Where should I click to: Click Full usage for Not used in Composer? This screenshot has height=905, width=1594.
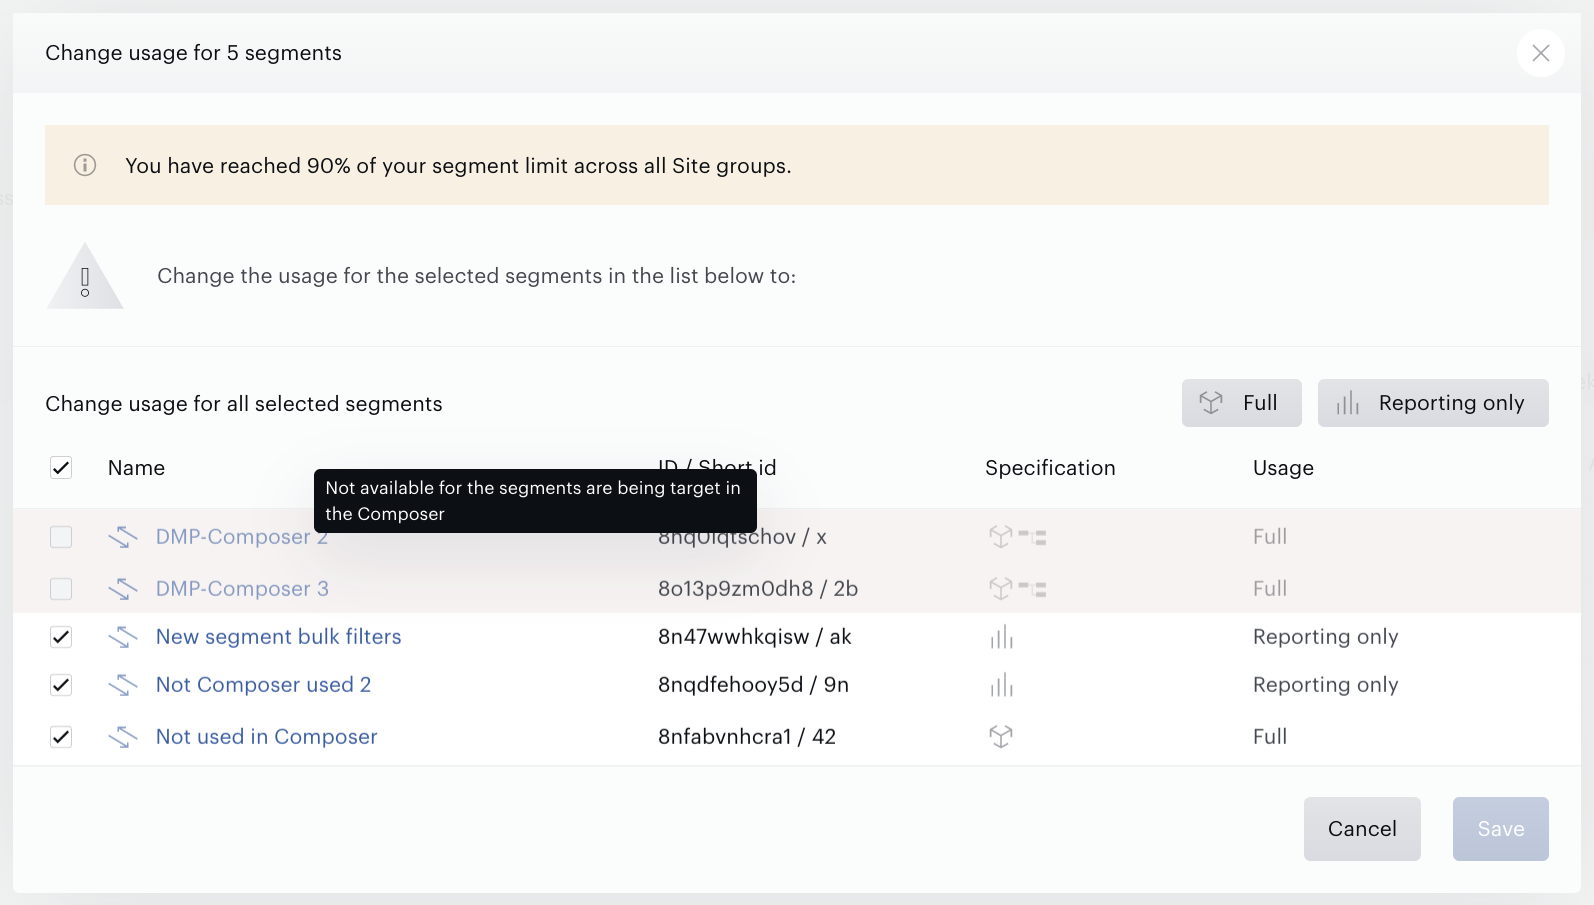[x=1270, y=737]
